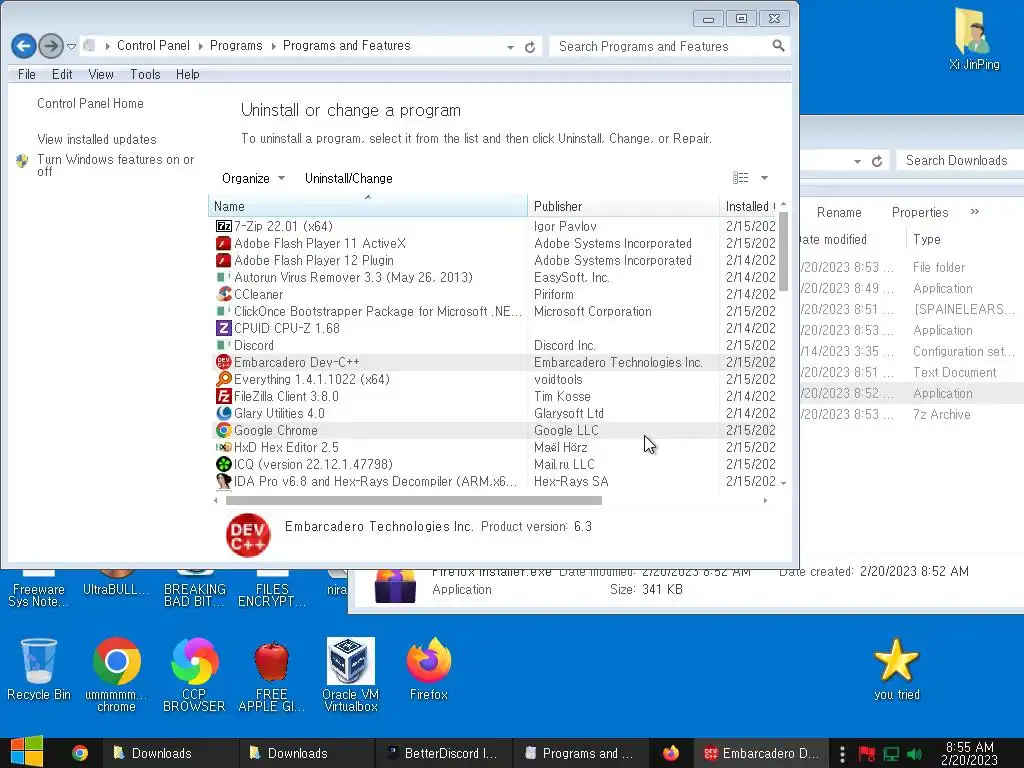Refresh the Downloads window
The width and height of the screenshot is (1024, 768).
point(876,161)
